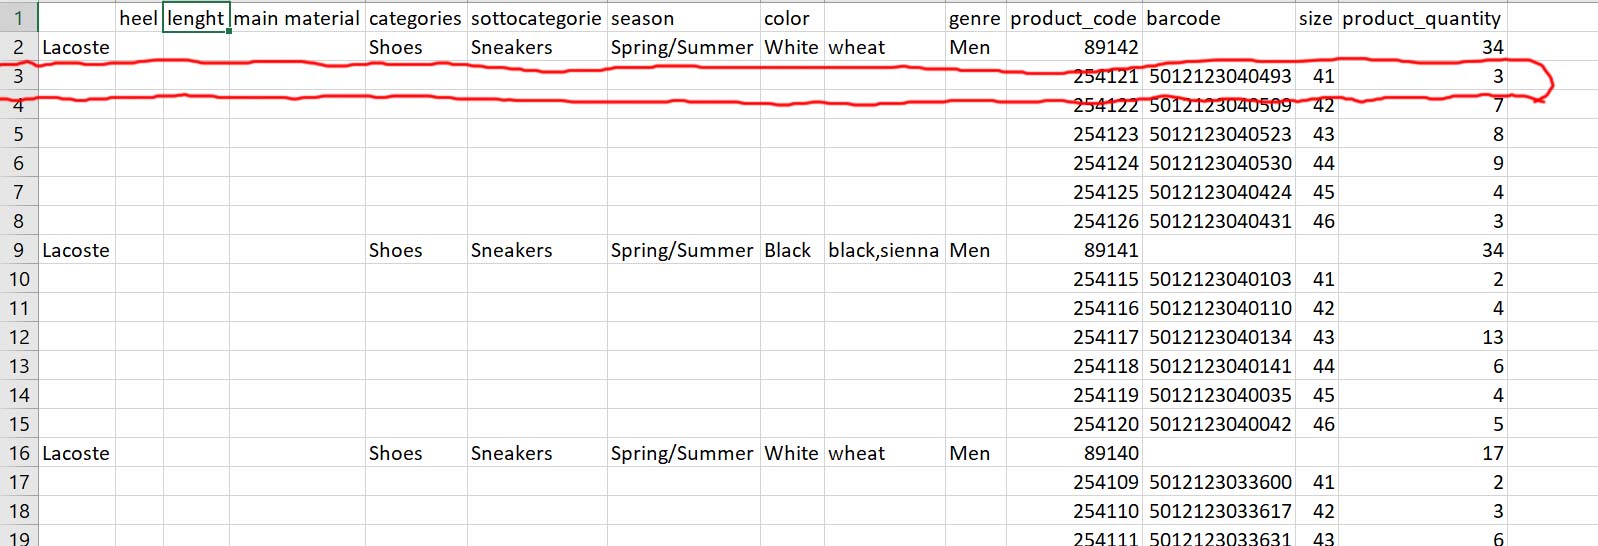
Task: Click the 'heel' column header cell
Action: 139,18
